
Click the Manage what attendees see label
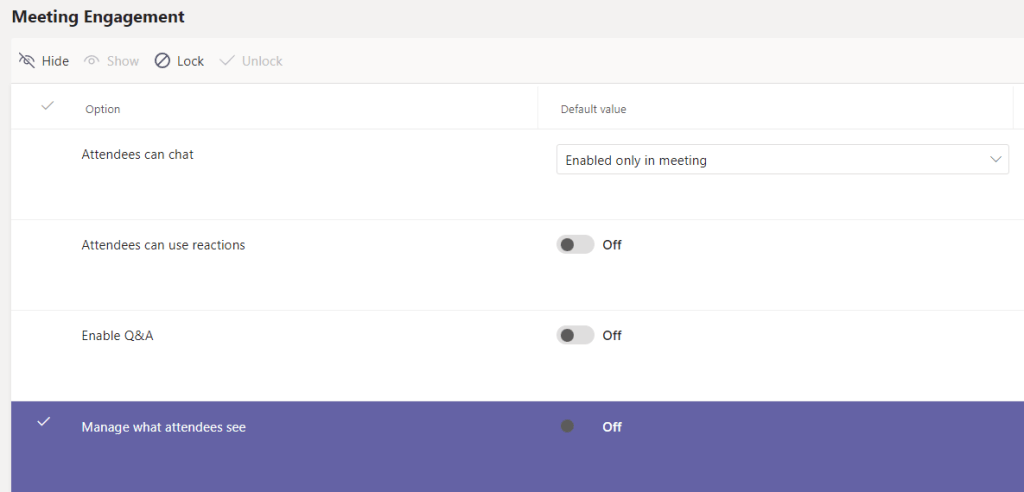click(x=163, y=427)
